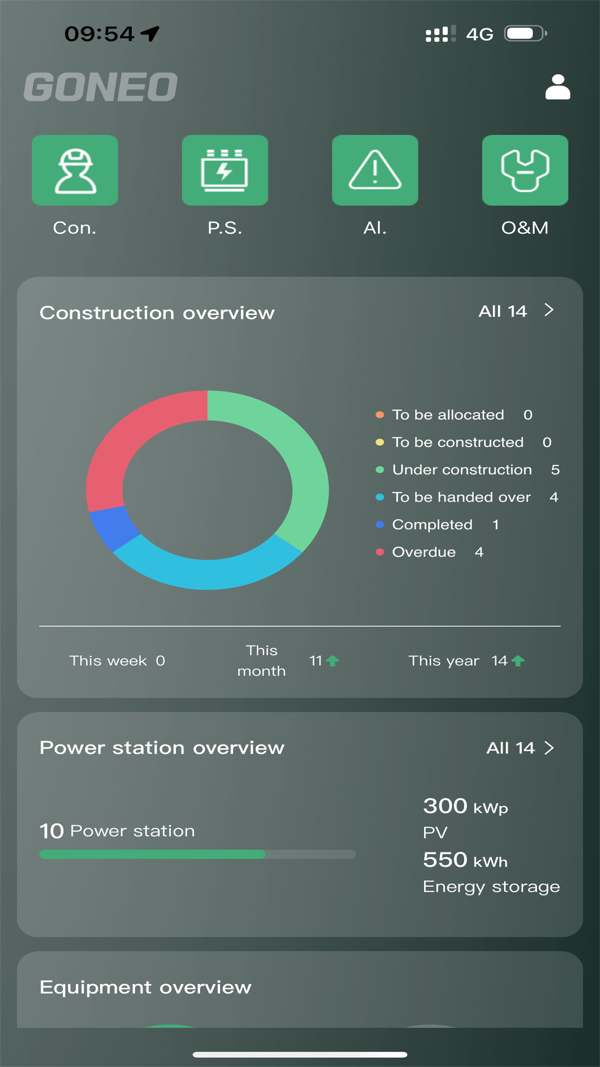600x1067 pixels.
Task: Open the Alarm warning triangle icon
Action: point(375,170)
